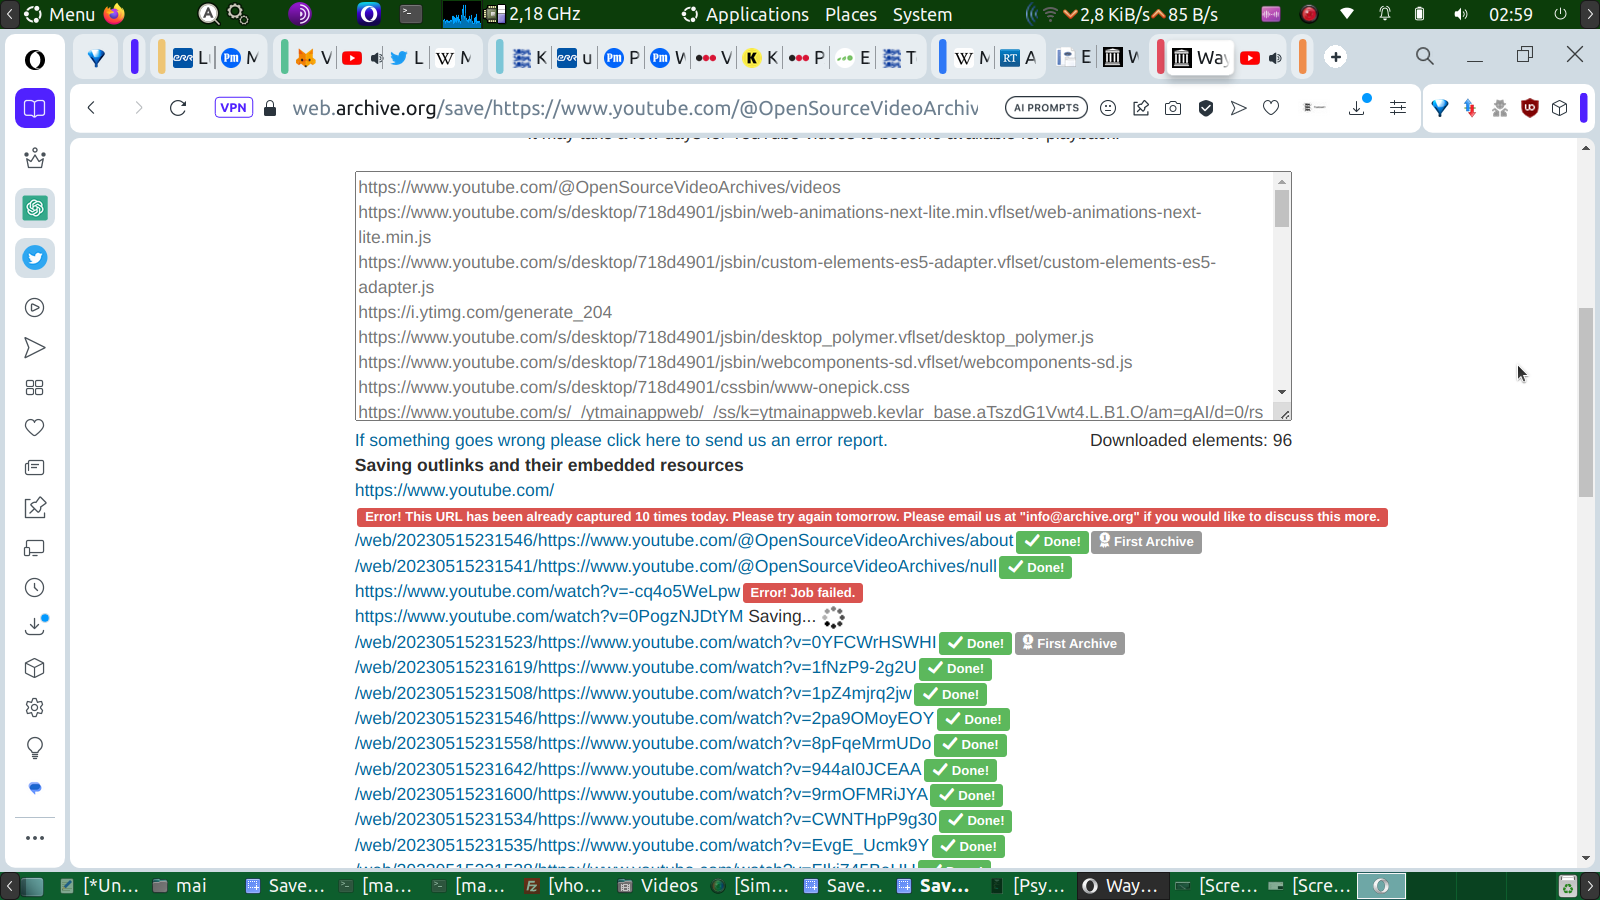Open the Tabs icon in sidebar
Image resolution: width=1600 pixels, height=900 pixels.
click(x=35, y=548)
